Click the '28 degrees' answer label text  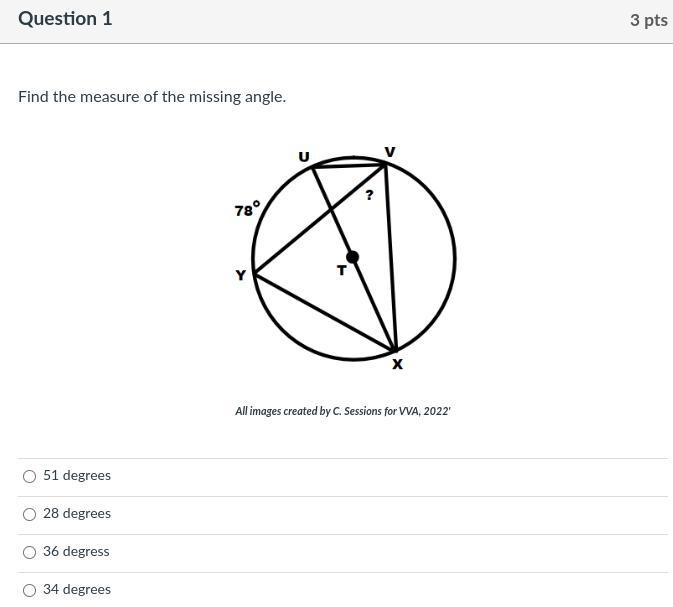(77, 513)
